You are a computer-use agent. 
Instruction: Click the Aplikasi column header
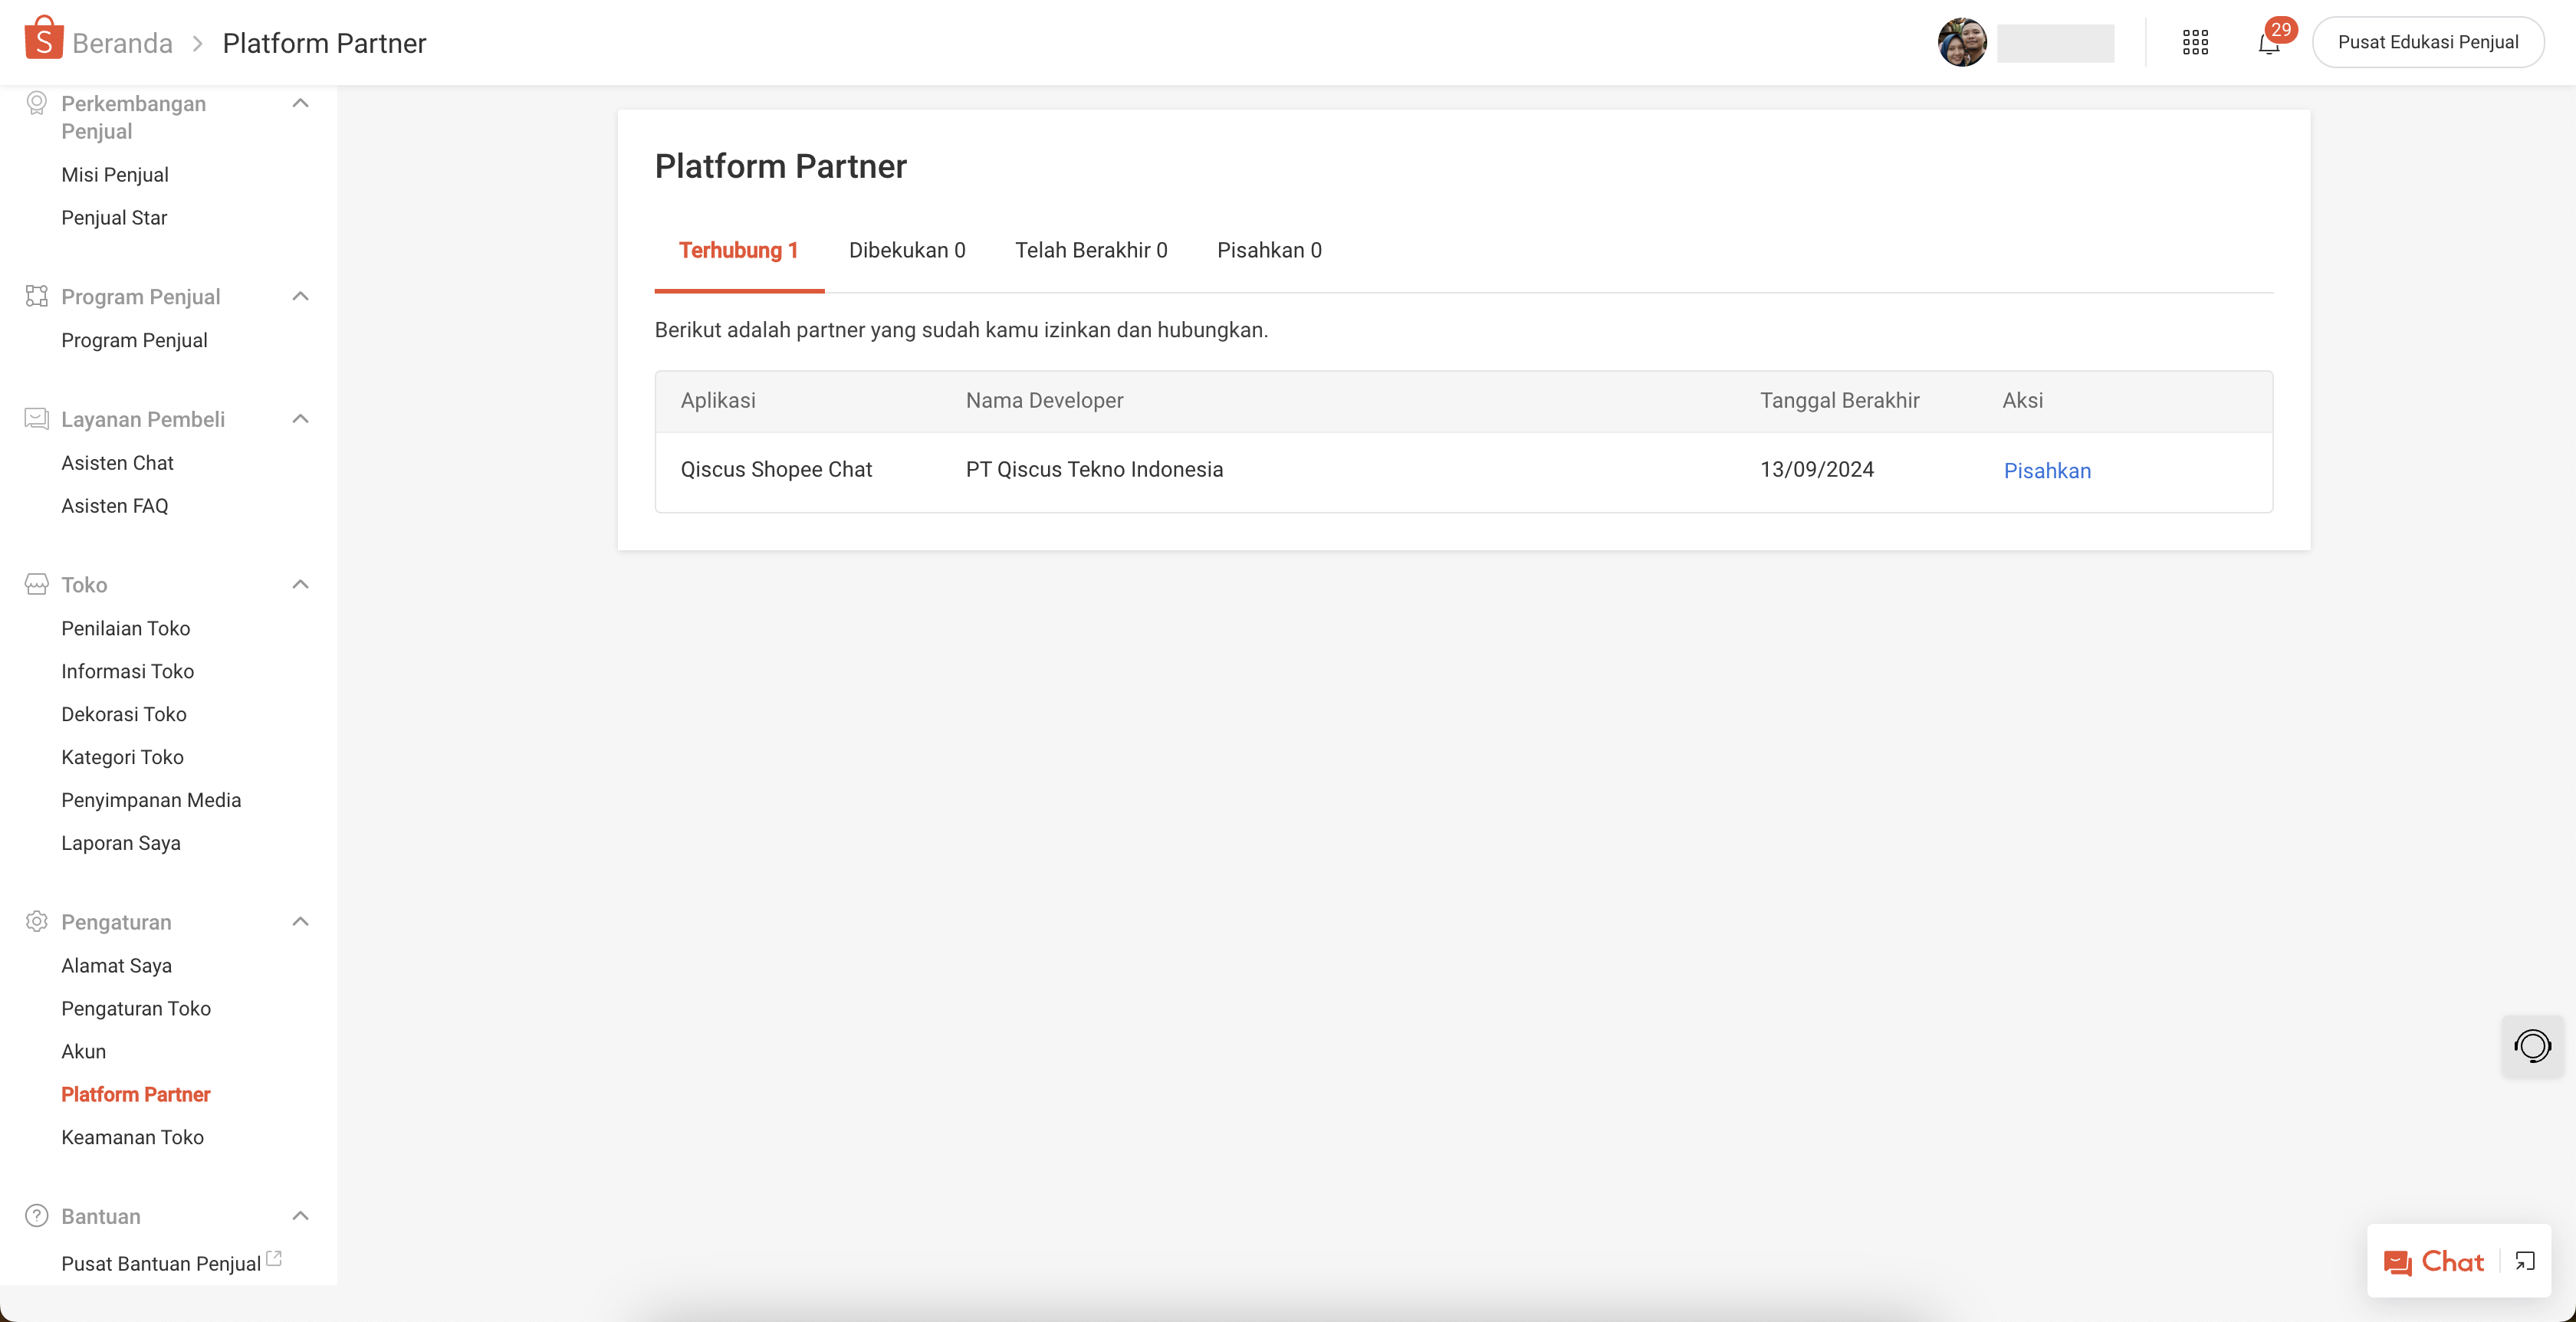718,401
